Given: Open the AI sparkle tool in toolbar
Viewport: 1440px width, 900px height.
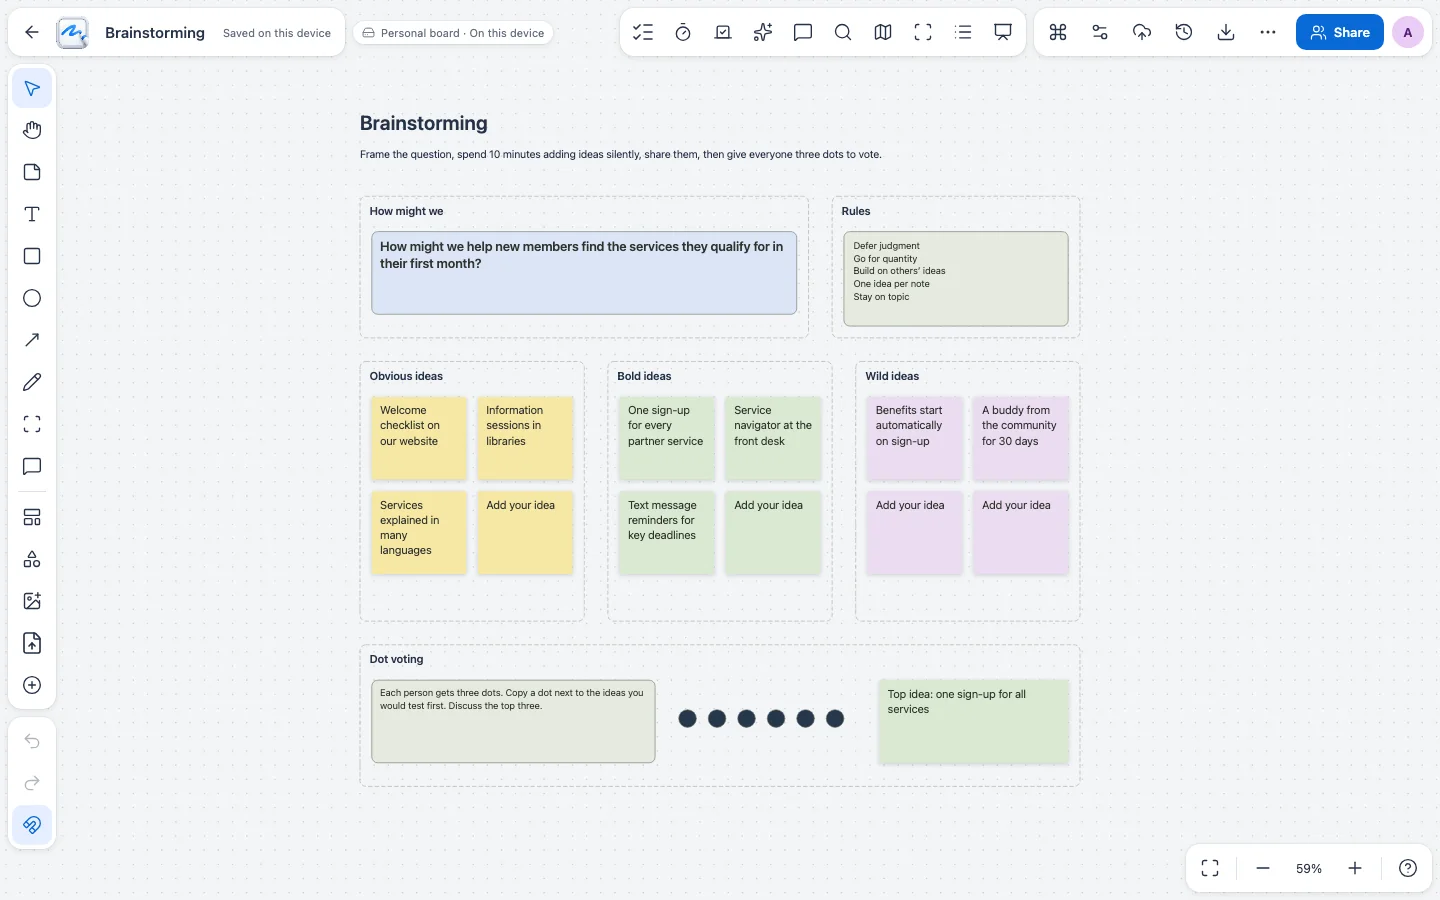Looking at the screenshot, I should (x=763, y=32).
